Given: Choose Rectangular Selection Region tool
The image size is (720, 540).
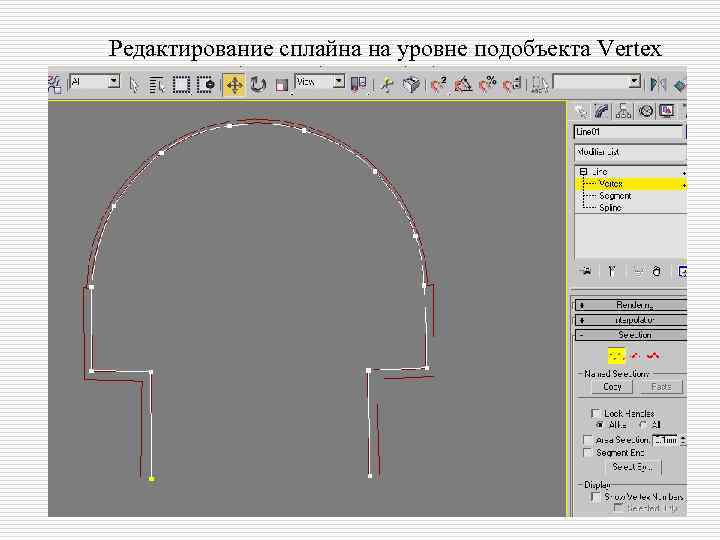Looking at the screenshot, I should (x=181, y=85).
